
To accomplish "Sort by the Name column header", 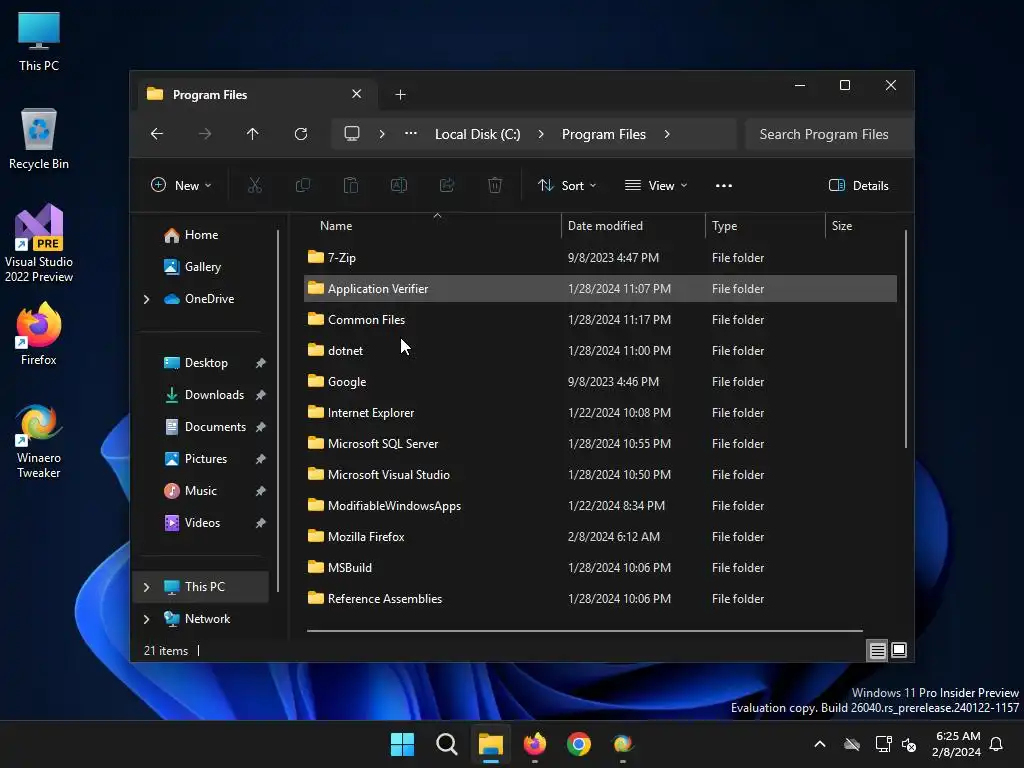I will (x=431, y=226).
